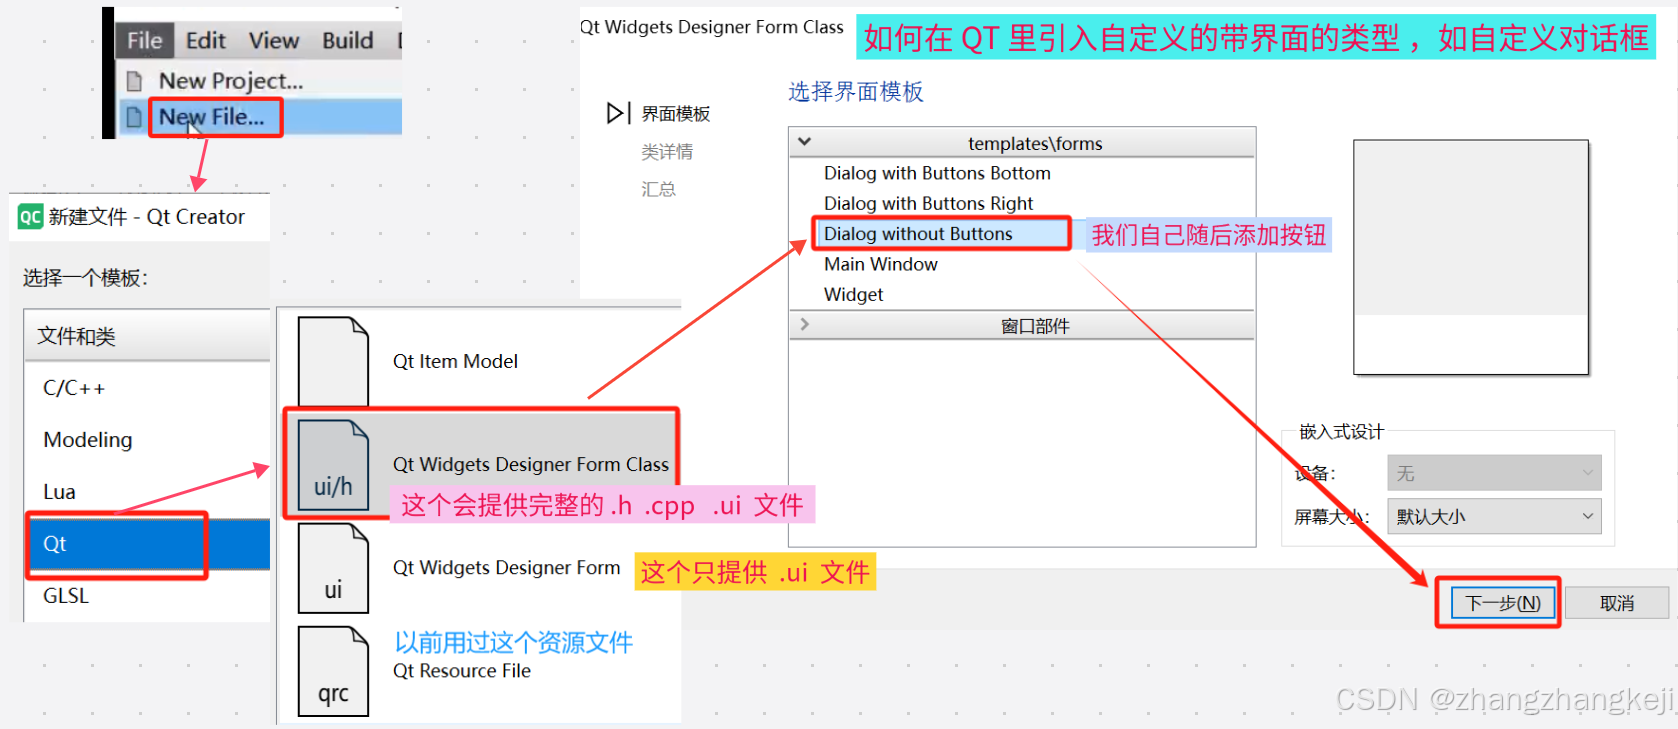
Task: Select Qt Resource File template
Action: 461,671
